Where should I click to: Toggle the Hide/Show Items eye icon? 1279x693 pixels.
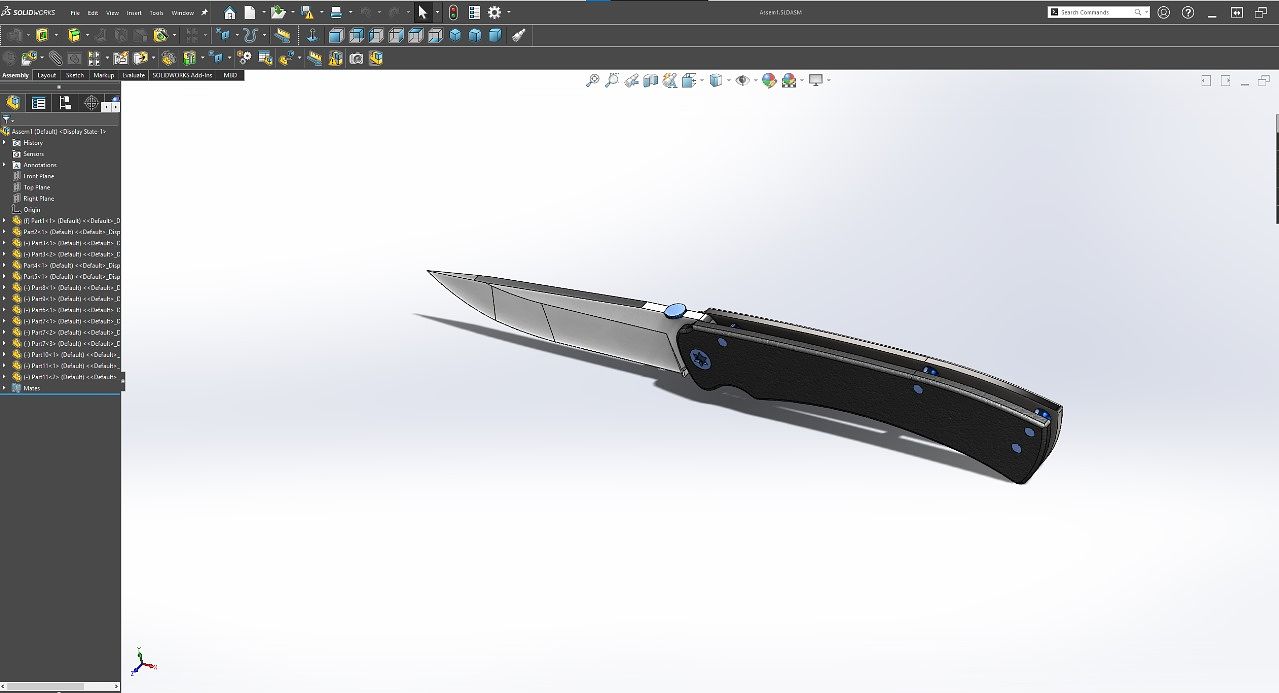click(x=741, y=80)
